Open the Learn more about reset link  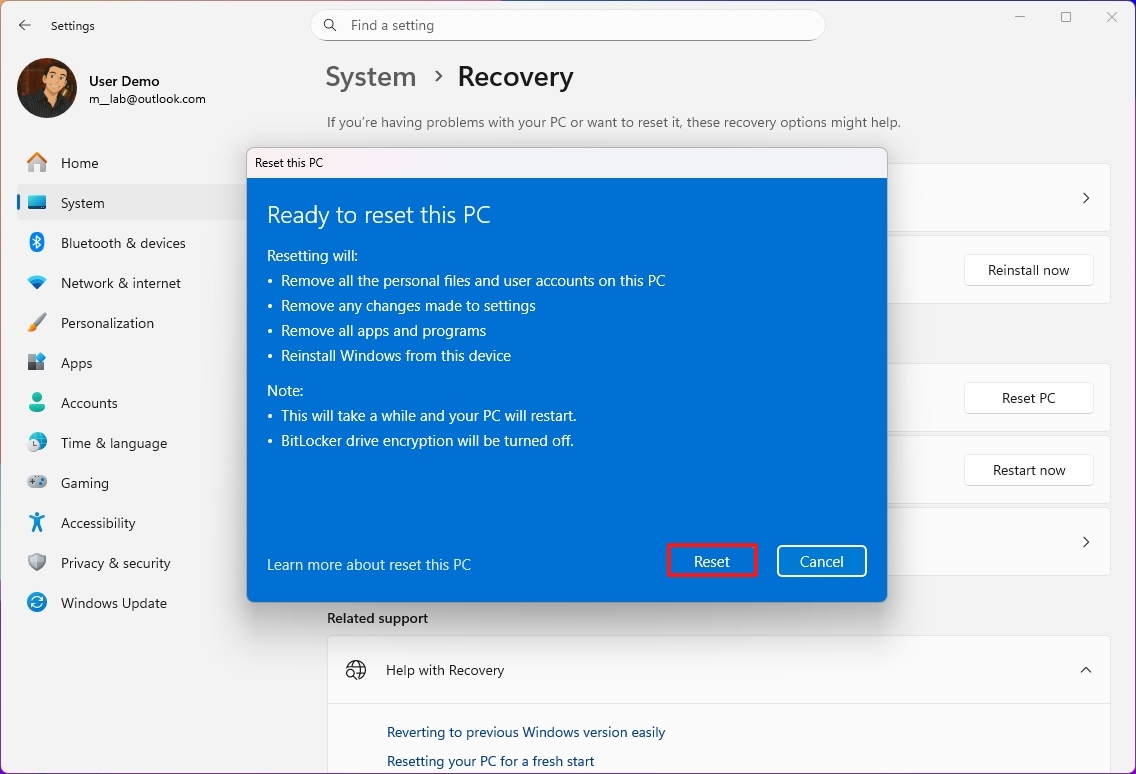click(x=369, y=564)
